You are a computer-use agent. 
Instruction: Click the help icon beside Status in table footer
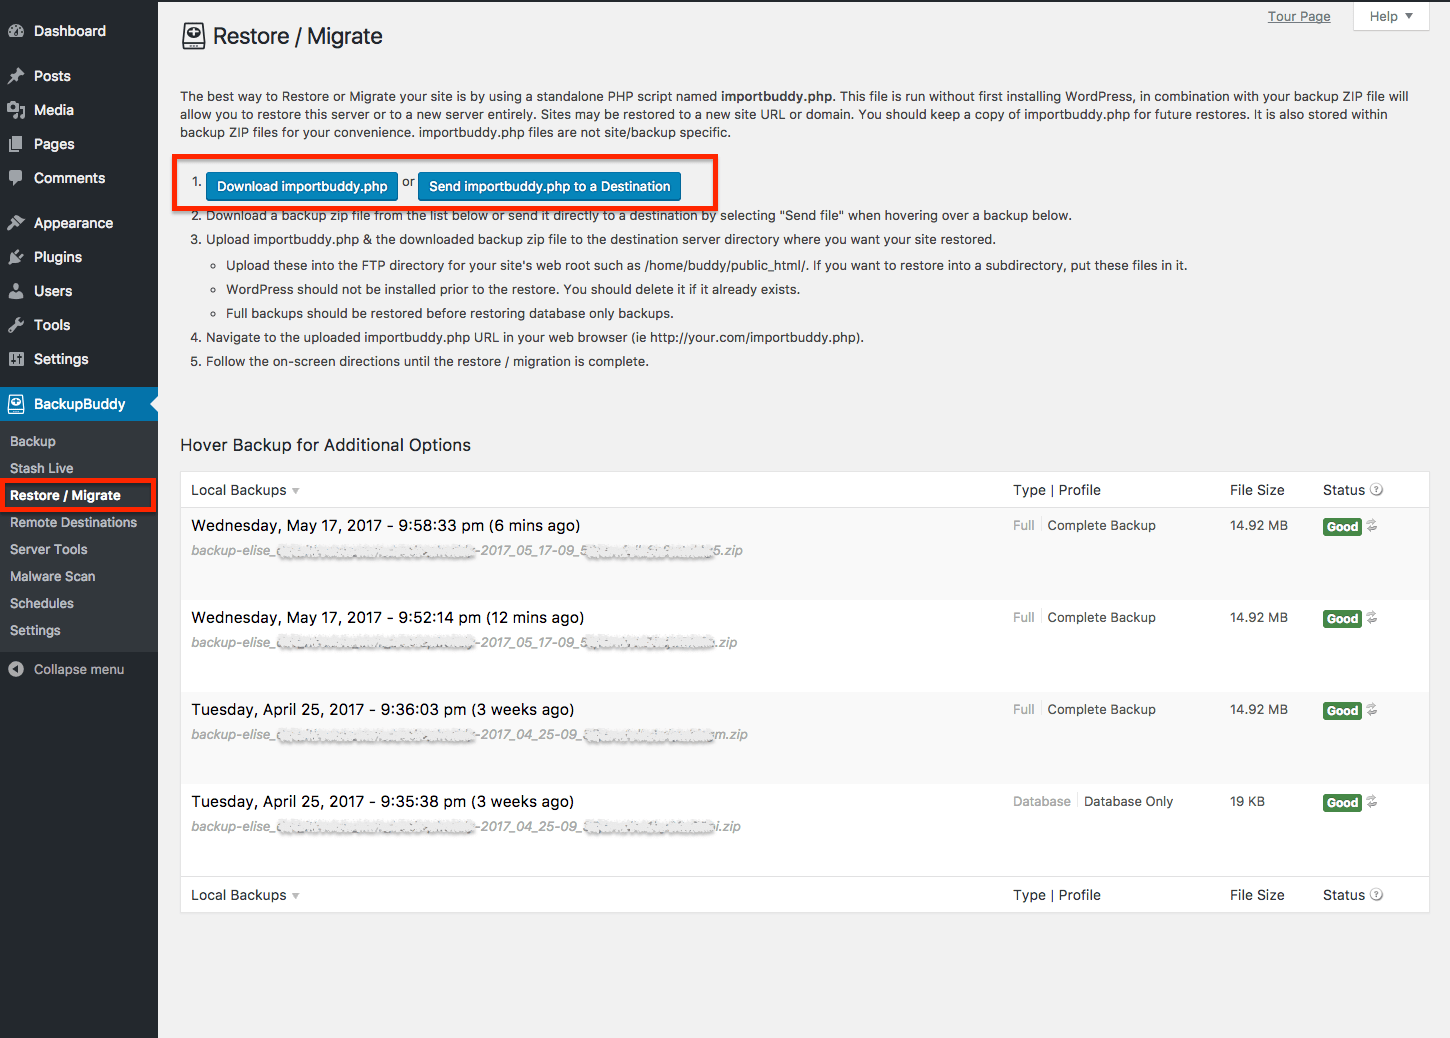click(1377, 895)
